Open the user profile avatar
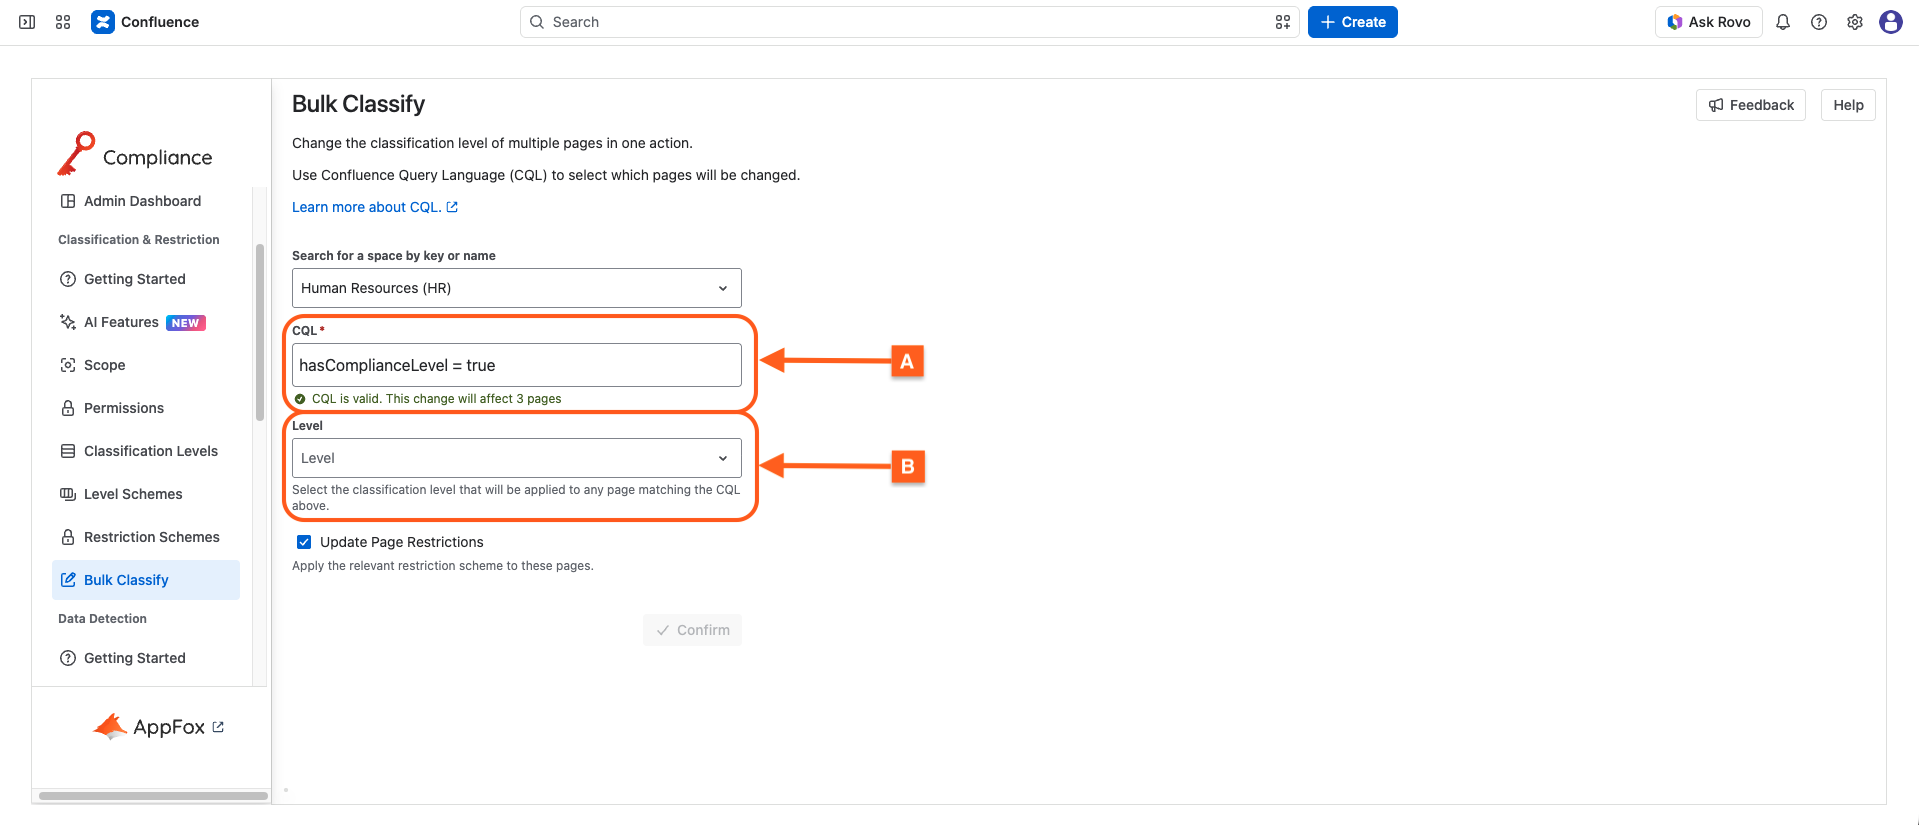Screen dimensions: 1919x825 1891,22
